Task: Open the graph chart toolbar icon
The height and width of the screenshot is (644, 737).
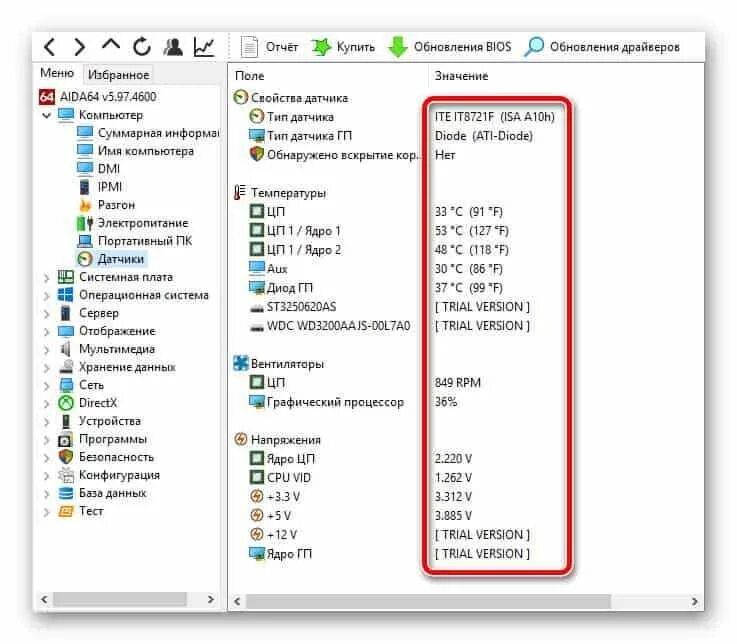Action: click(204, 47)
